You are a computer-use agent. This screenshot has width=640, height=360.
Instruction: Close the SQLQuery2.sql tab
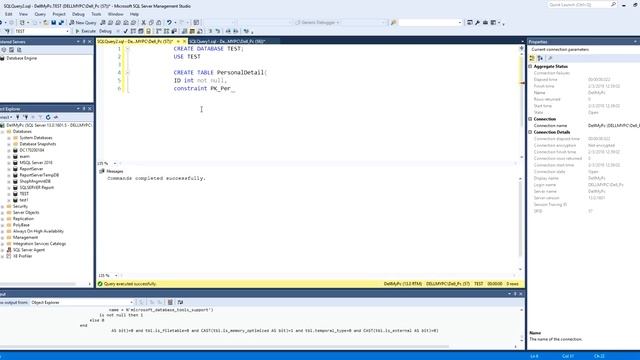(x=184, y=41)
